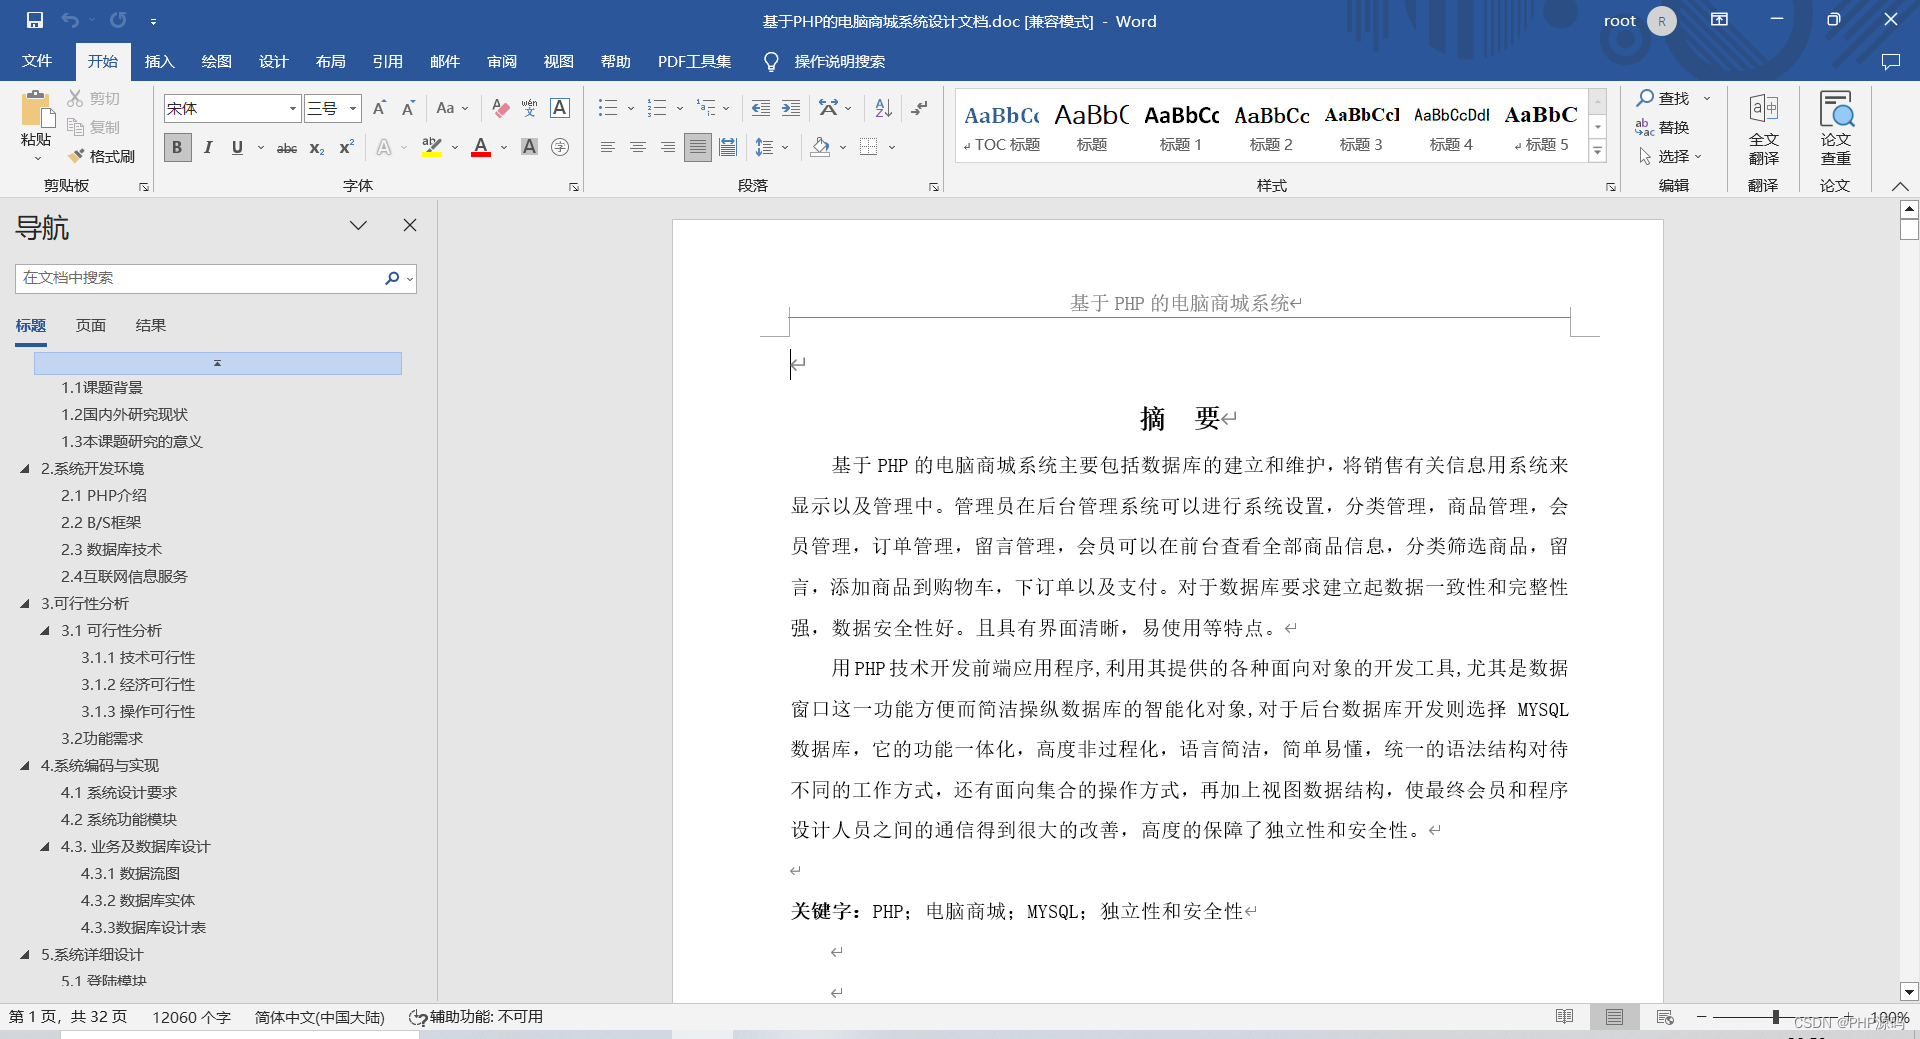The width and height of the screenshot is (1920, 1039).
Task: Click the phonetic guide (wén) icon
Action: 530,108
